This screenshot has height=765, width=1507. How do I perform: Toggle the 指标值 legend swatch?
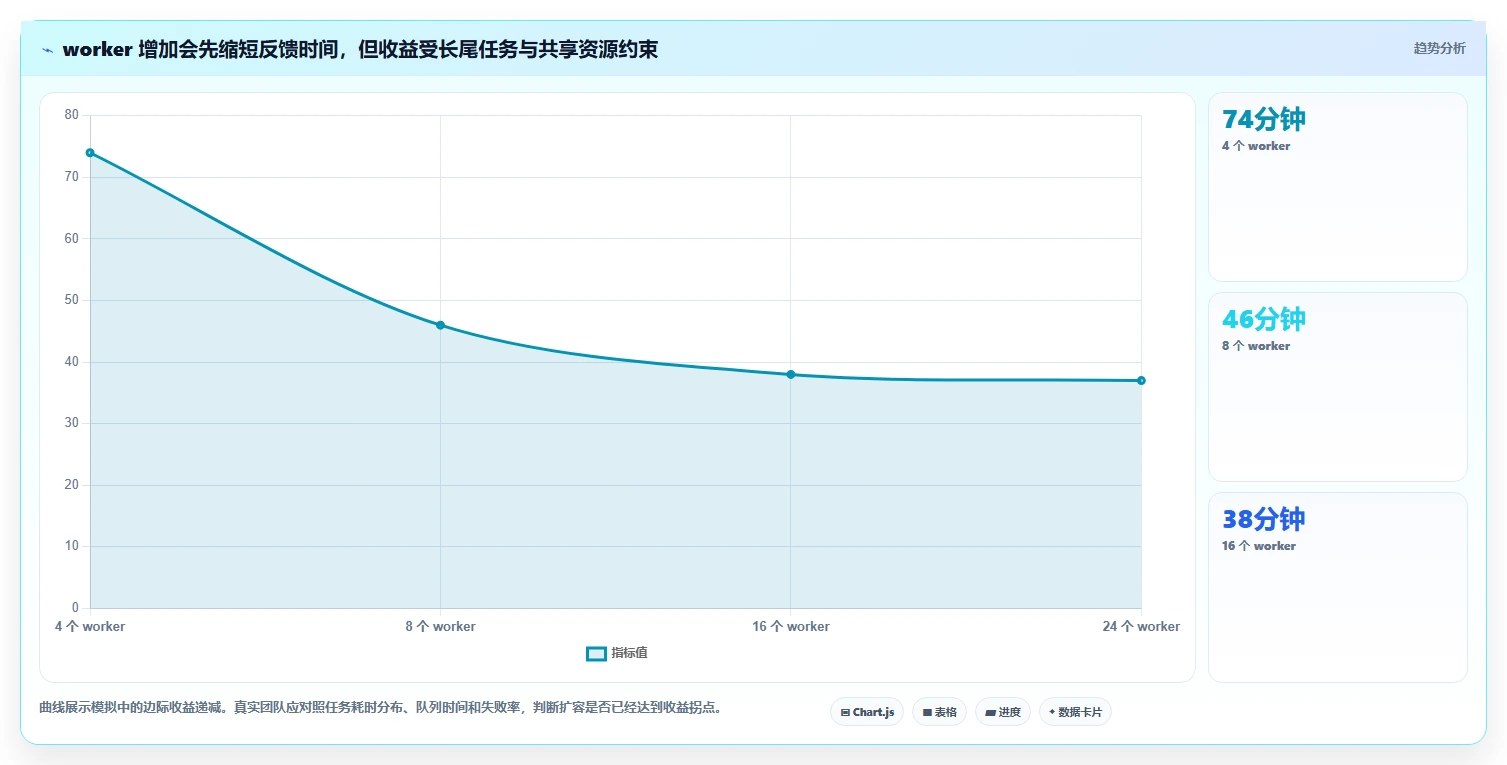point(596,653)
